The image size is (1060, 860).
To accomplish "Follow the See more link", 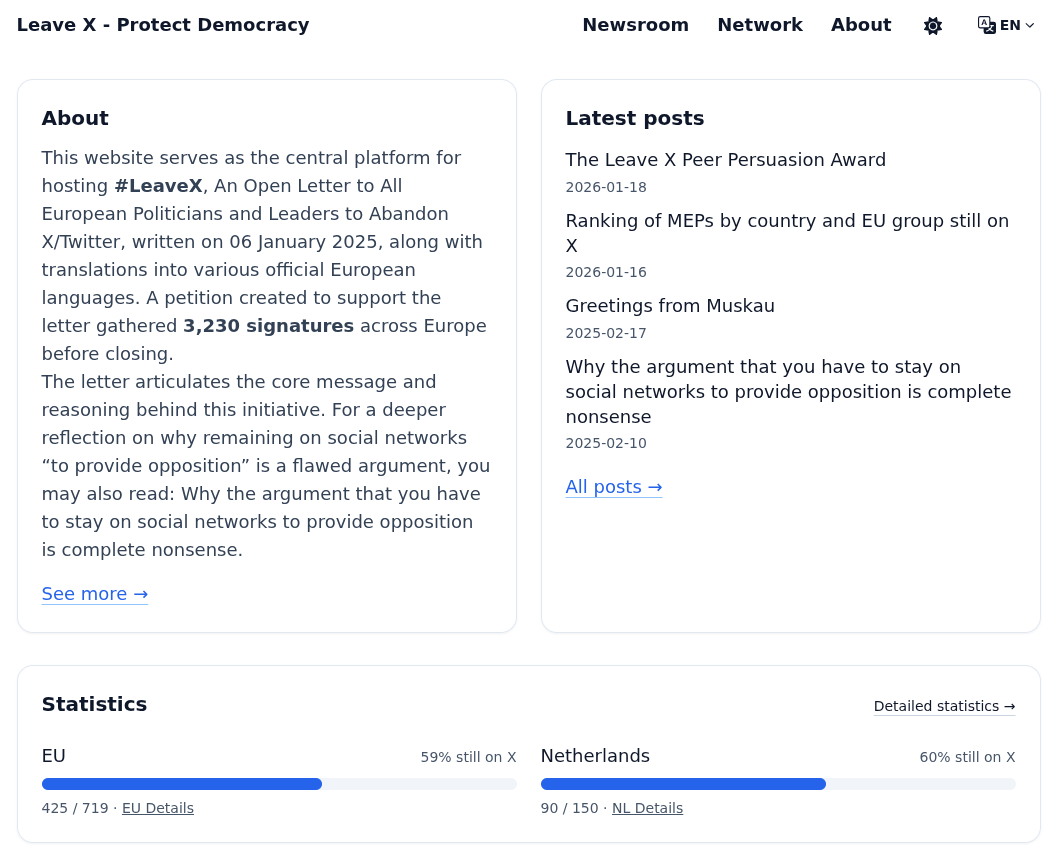I will 95,594.
